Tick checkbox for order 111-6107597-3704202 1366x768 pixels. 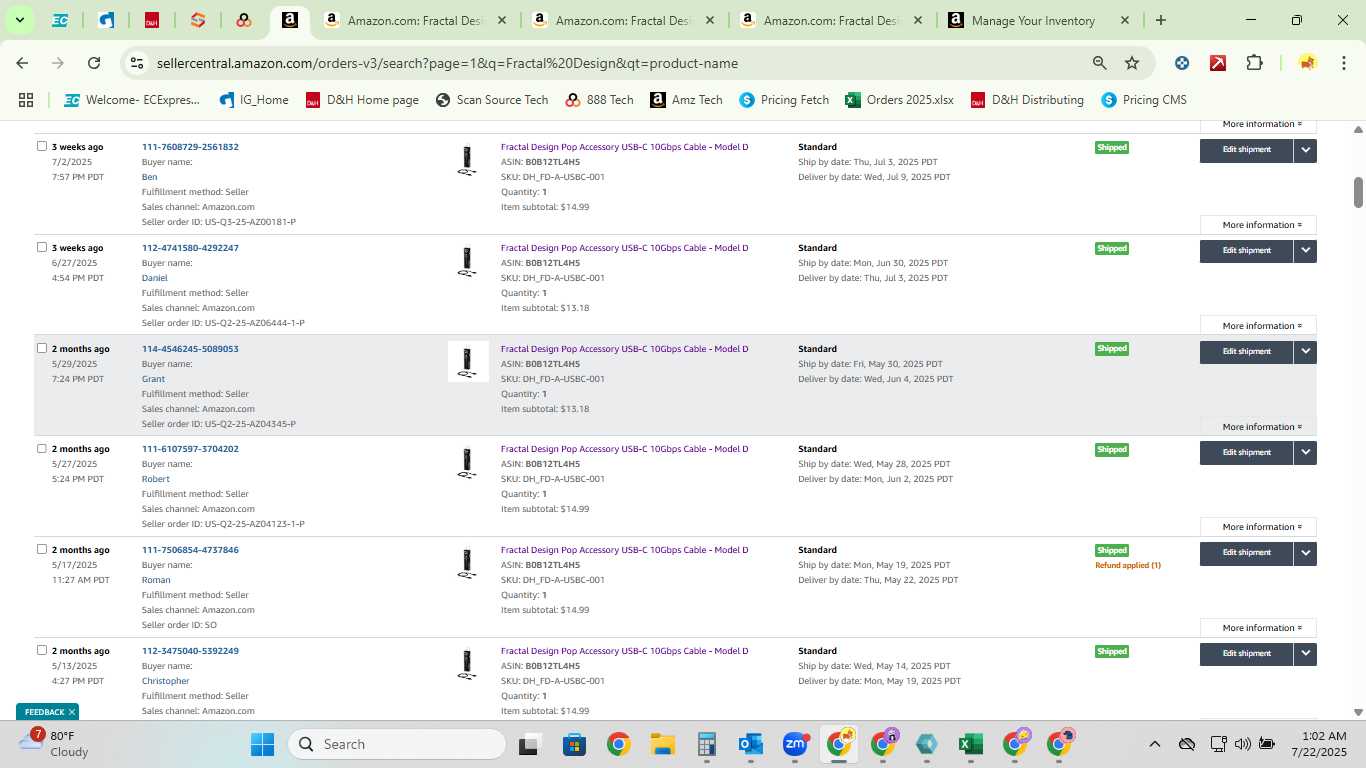42,448
